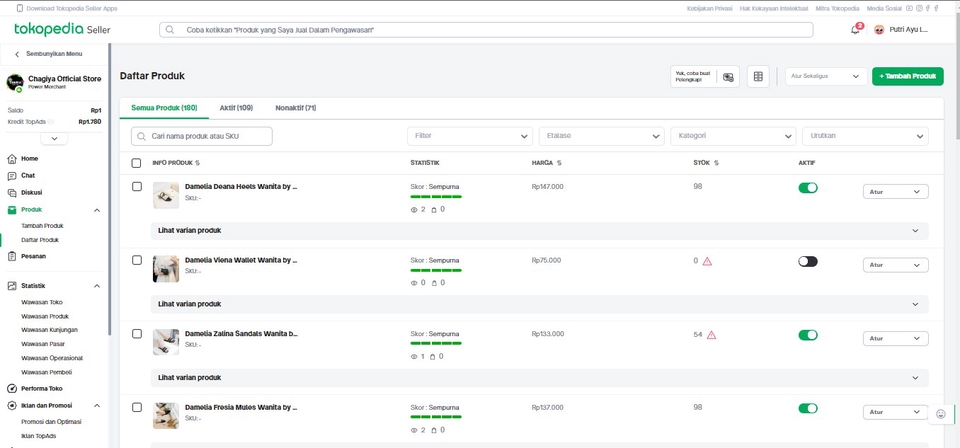This screenshot has height=448, width=960.
Task: Sort by Stok column arrows
Action: click(x=716, y=163)
